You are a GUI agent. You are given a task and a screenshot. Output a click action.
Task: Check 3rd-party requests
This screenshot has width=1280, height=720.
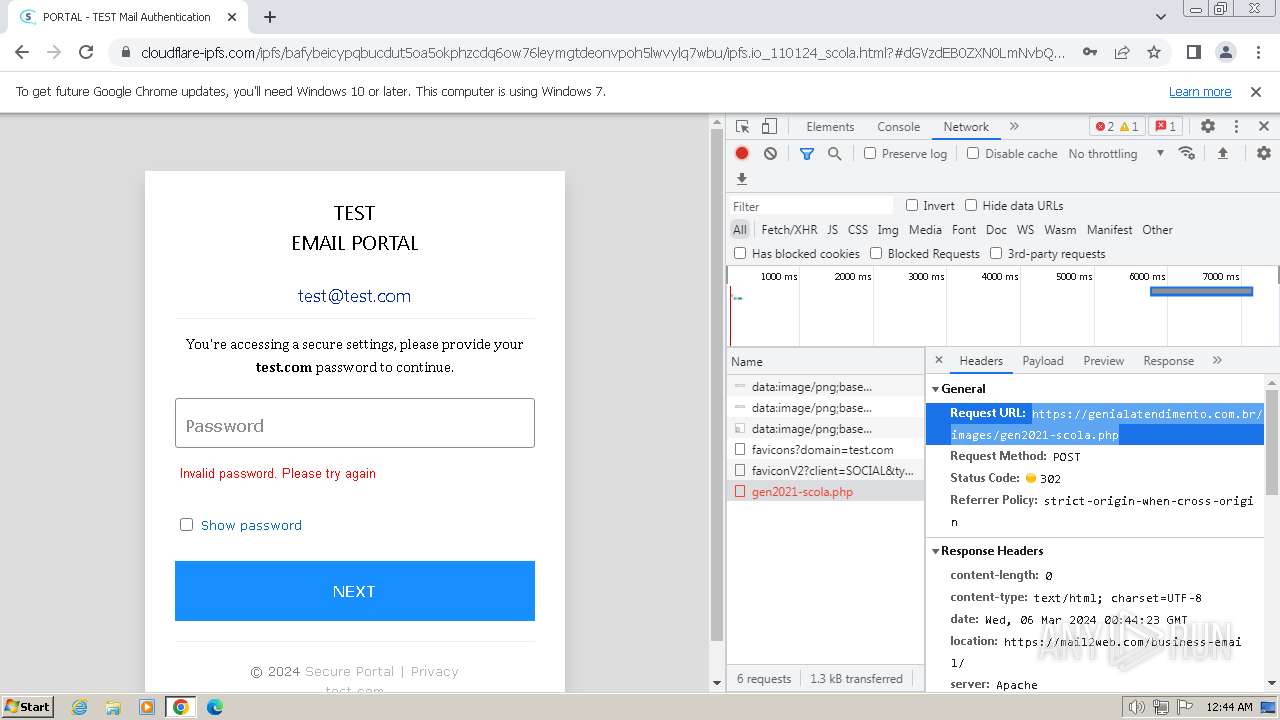[996, 253]
